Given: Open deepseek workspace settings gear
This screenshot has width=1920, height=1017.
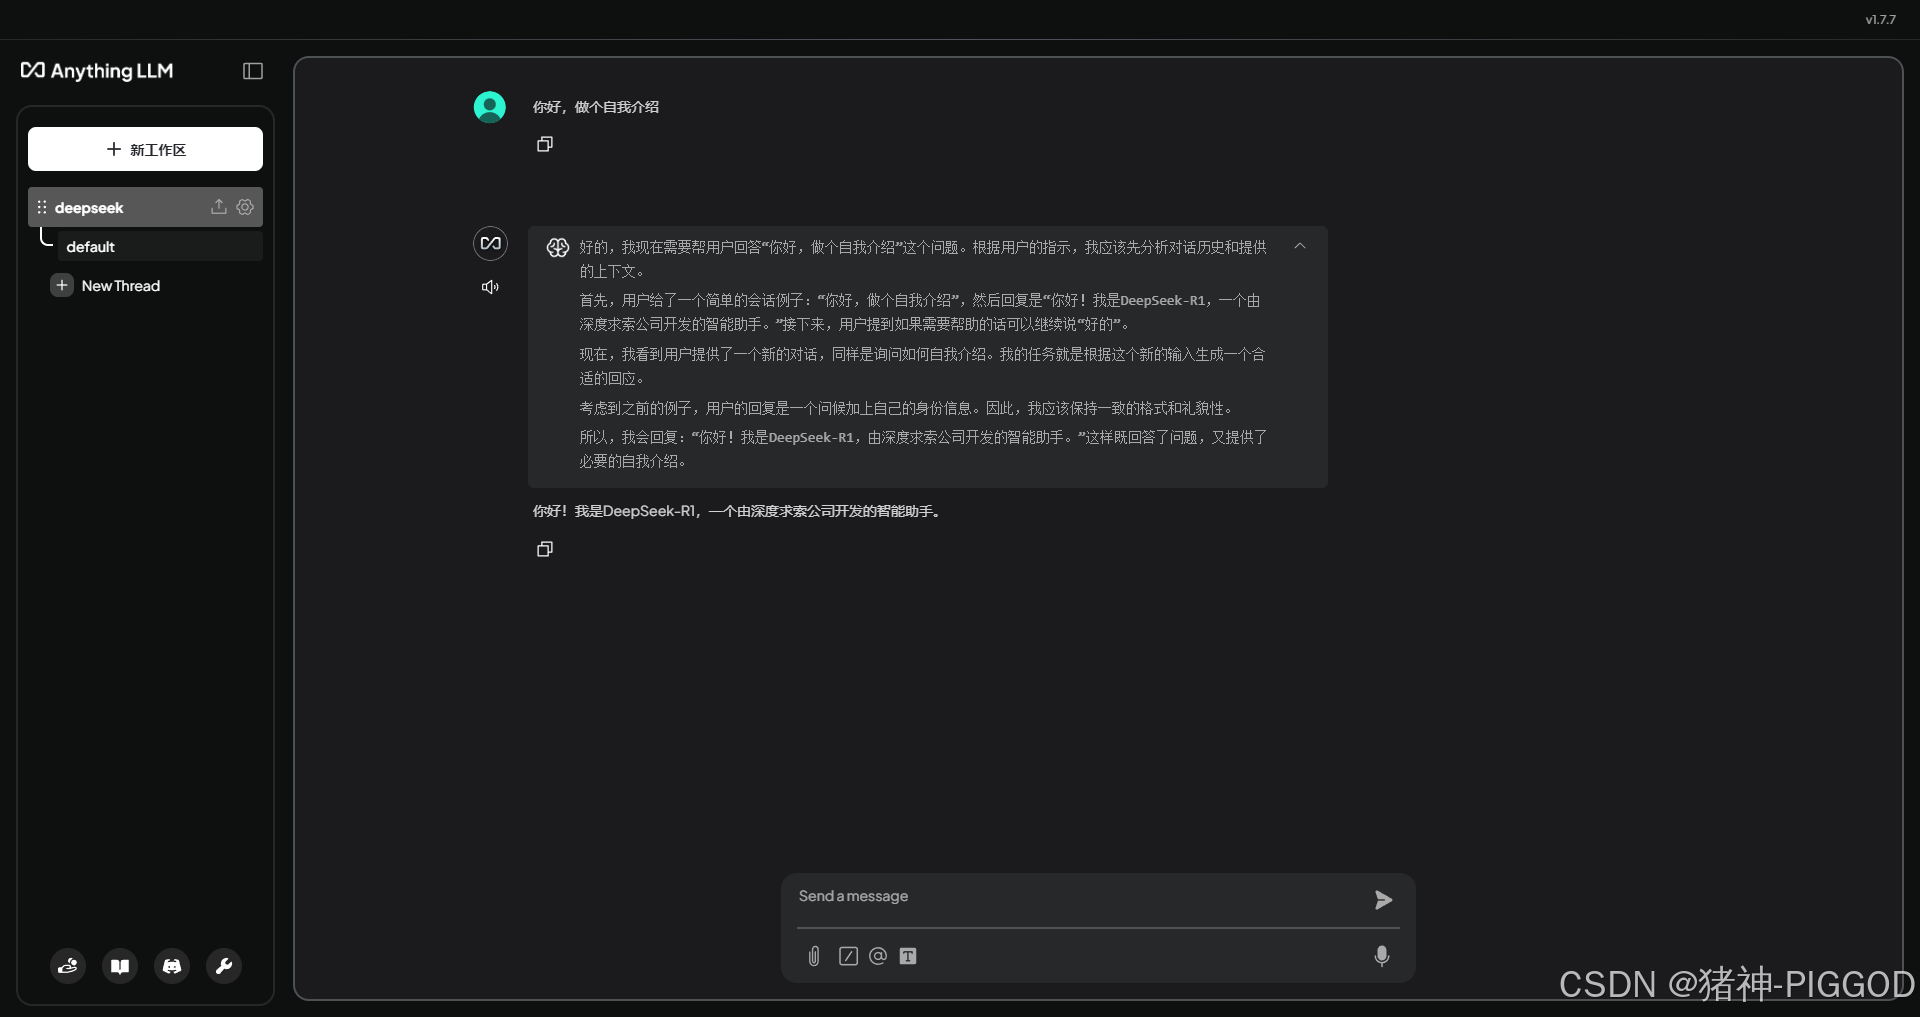Looking at the screenshot, I should tap(245, 207).
